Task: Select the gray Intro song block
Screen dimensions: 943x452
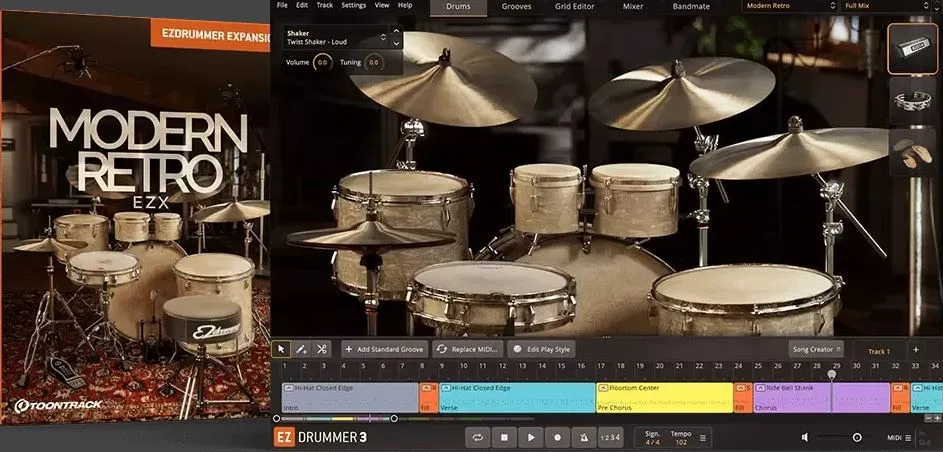Action: [x=350, y=398]
